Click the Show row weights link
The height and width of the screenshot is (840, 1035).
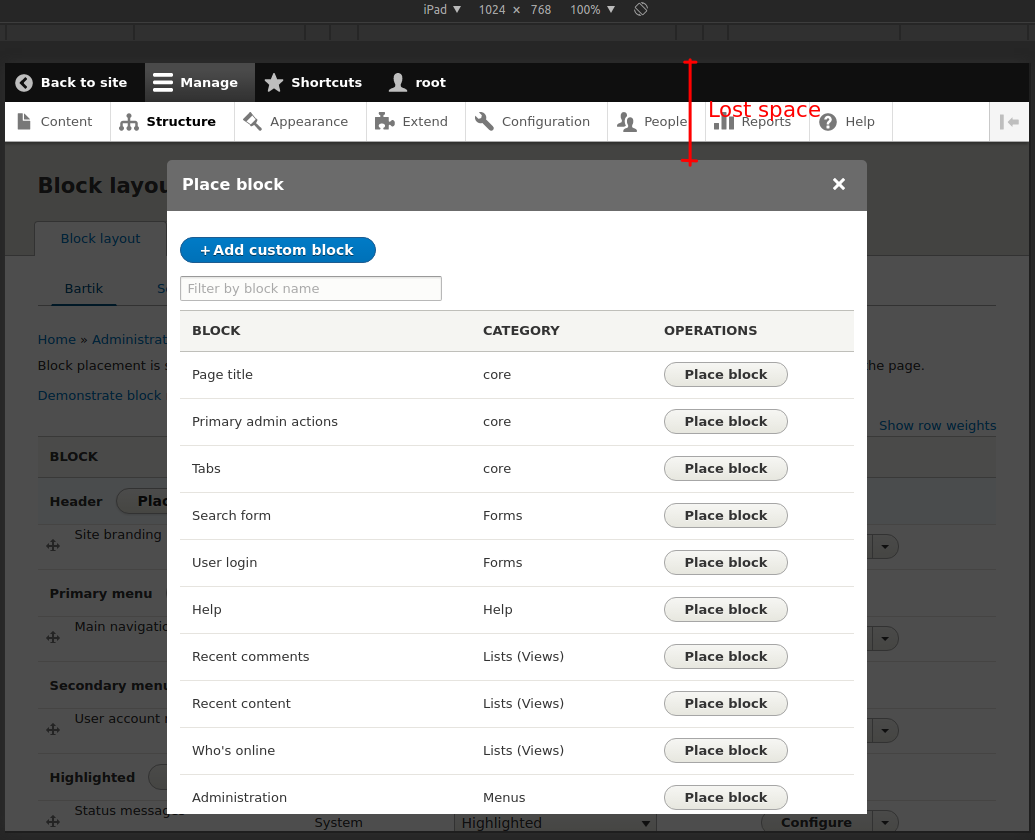[x=937, y=426]
